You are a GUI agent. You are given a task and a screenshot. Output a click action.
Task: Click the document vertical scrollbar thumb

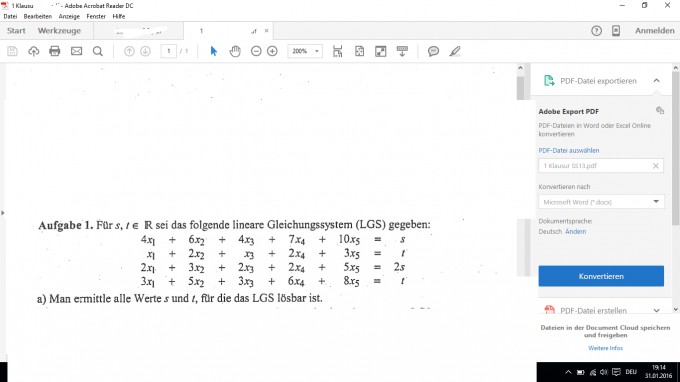point(520,87)
